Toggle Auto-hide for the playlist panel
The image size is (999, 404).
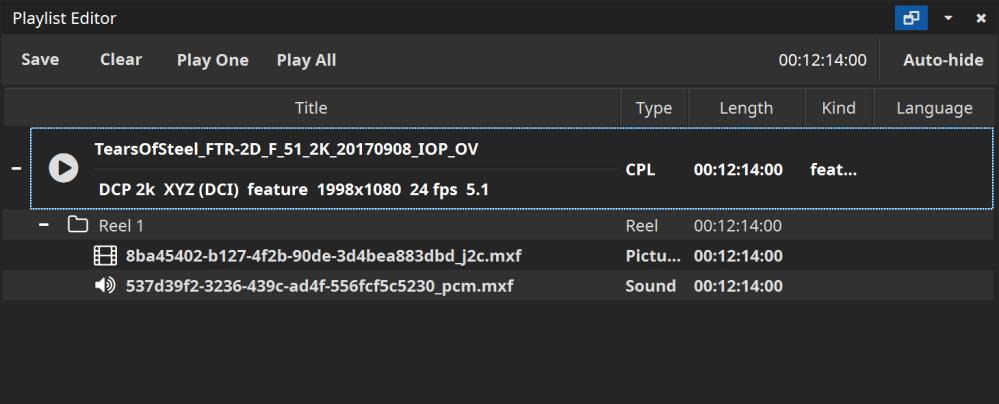[942, 60]
